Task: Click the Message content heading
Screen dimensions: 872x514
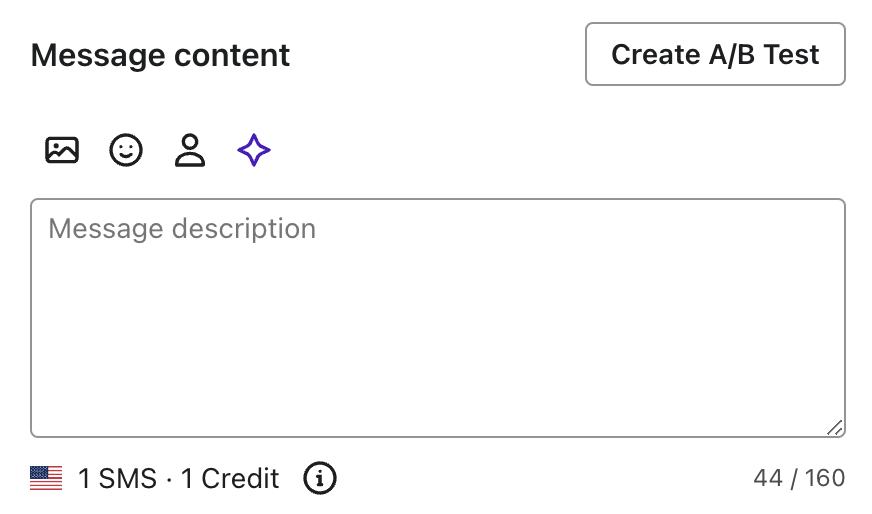Action: point(160,55)
